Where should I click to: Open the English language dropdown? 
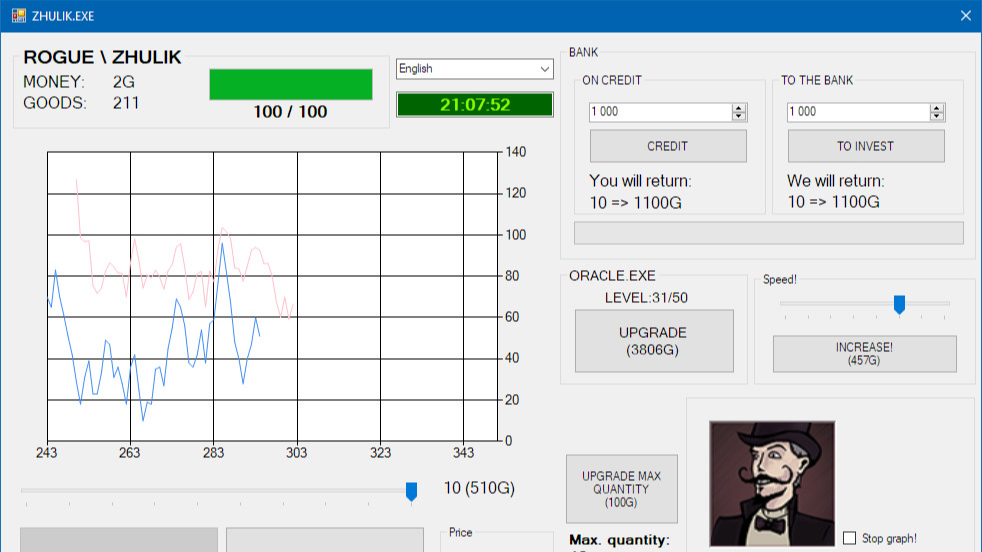pyautogui.click(x=474, y=69)
